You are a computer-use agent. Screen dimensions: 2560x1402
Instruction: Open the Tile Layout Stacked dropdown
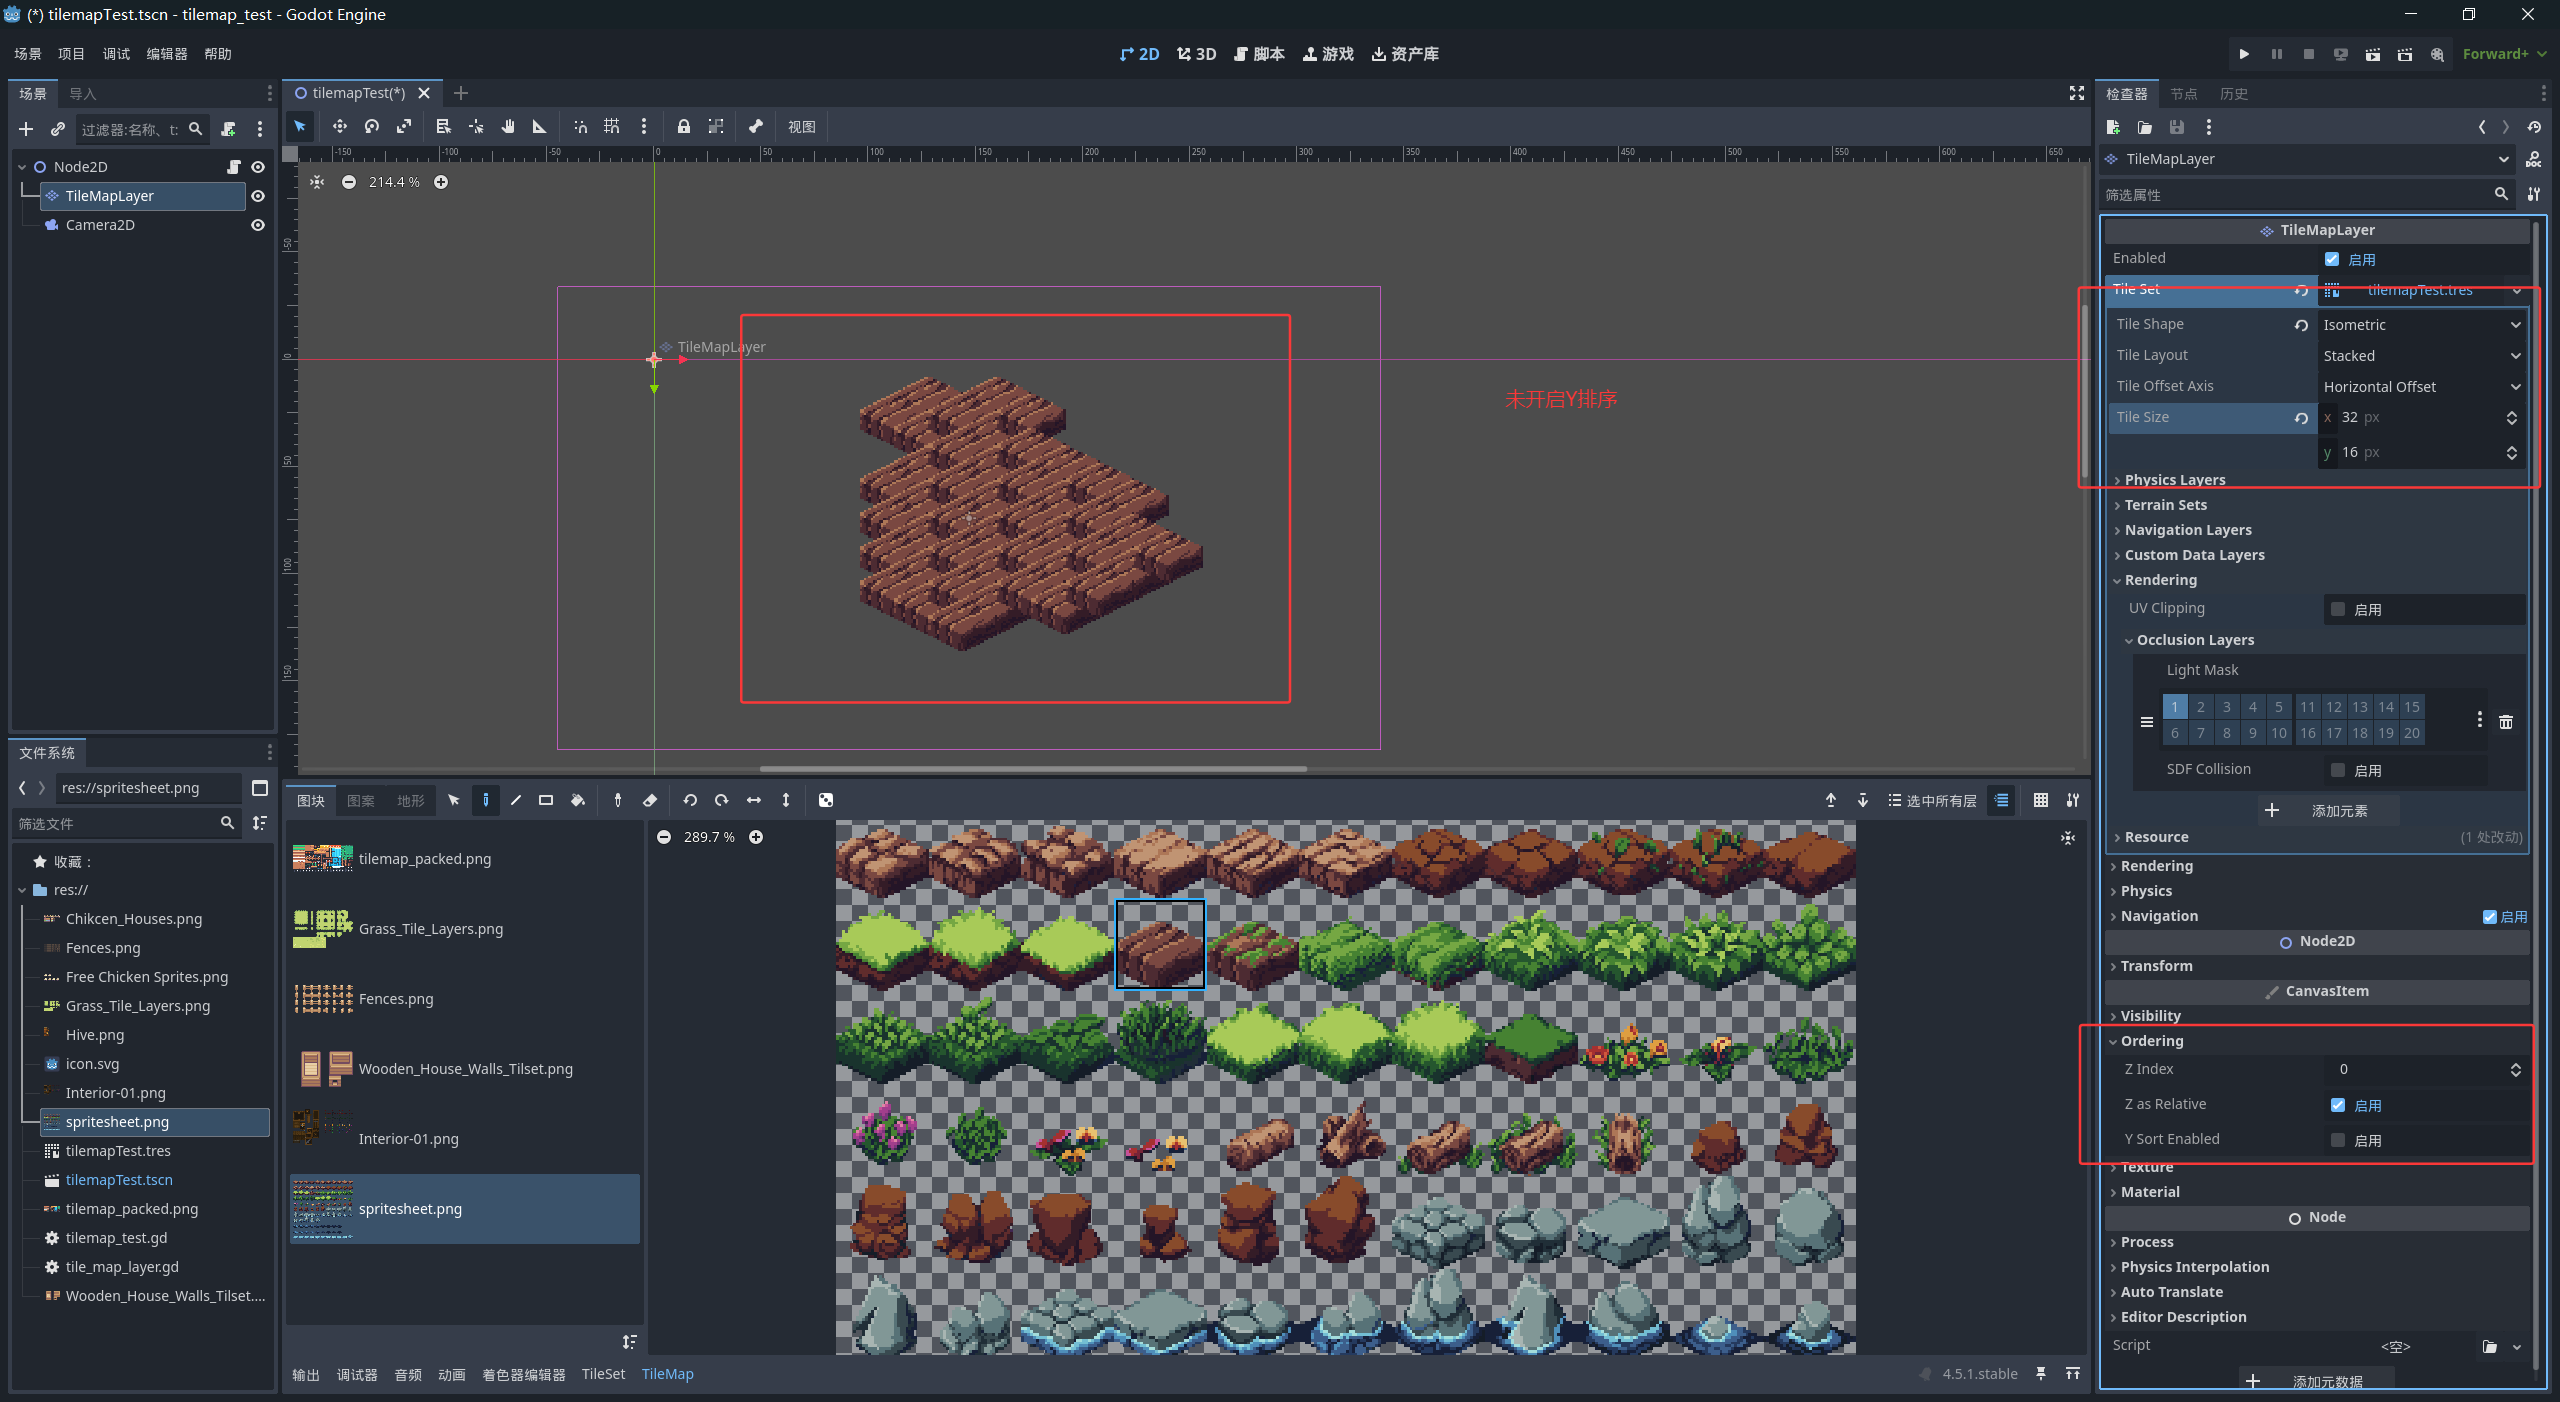[x=2420, y=356]
